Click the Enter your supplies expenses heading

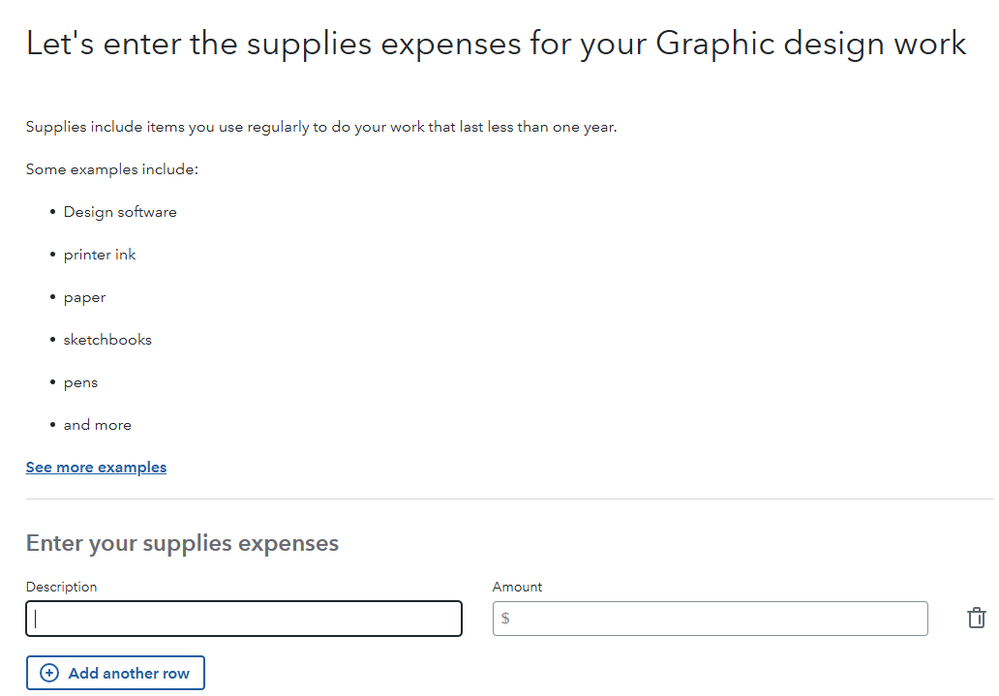pos(182,543)
